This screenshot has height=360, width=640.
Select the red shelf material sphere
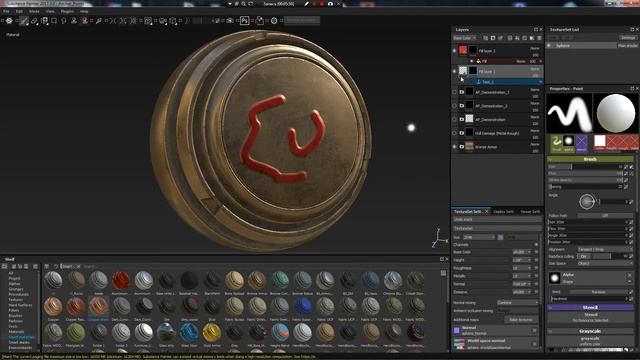(121, 280)
